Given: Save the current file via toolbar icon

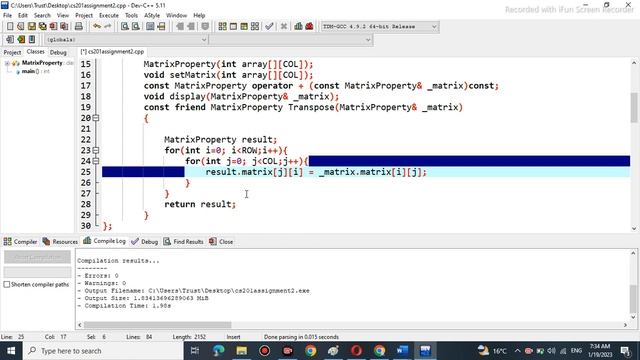Looking at the screenshot, I should coord(31,27).
